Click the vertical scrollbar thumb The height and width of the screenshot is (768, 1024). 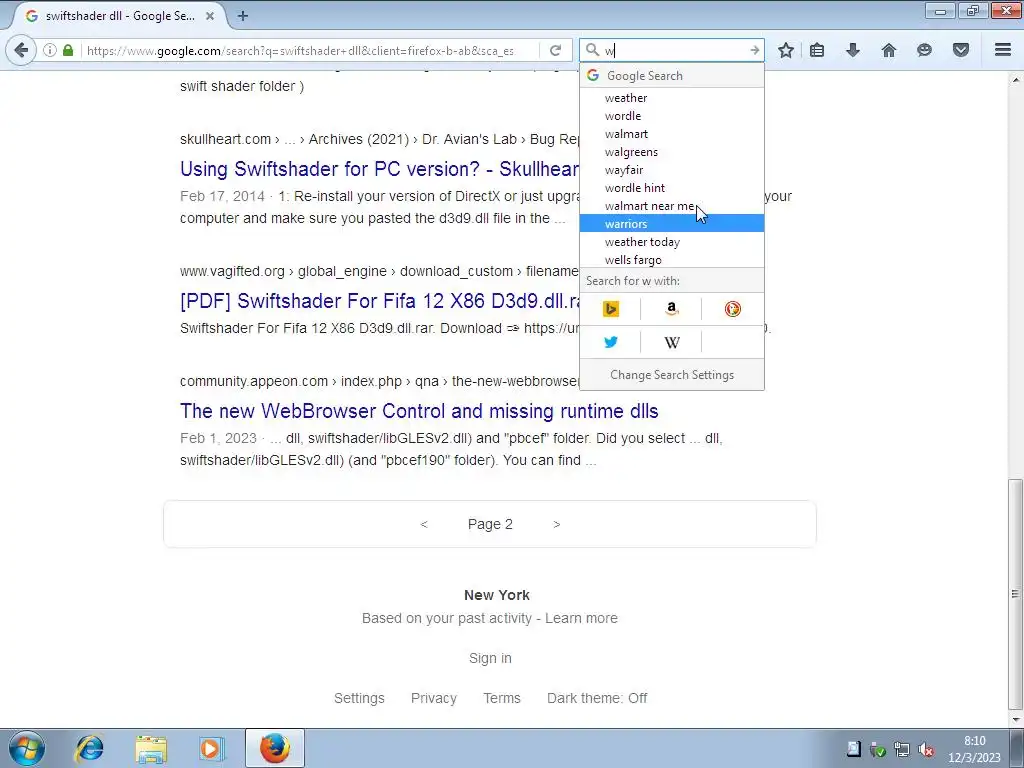[1015, 594]
